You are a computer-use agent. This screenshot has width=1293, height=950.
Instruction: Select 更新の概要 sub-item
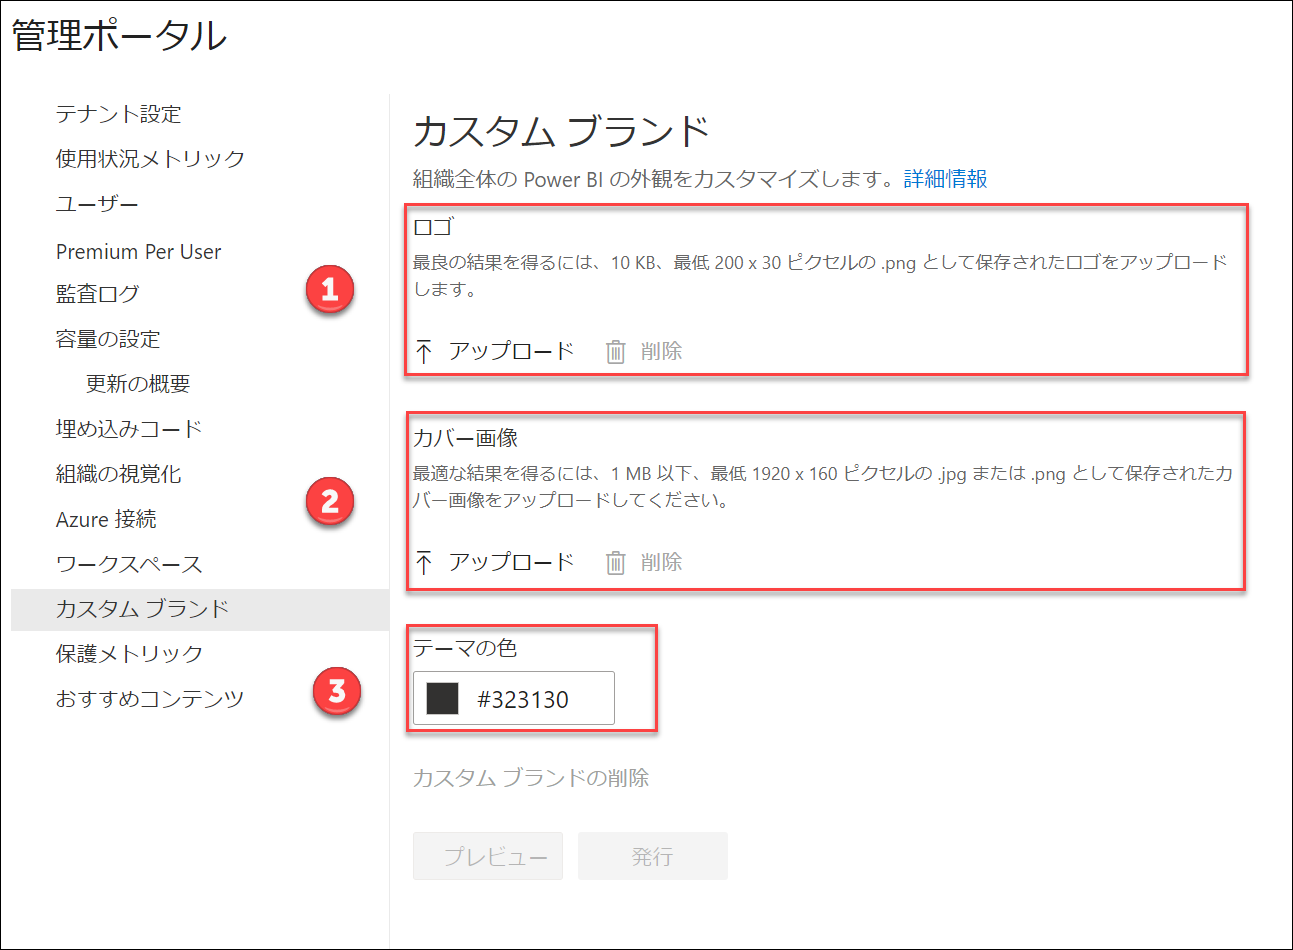point(138,384)
